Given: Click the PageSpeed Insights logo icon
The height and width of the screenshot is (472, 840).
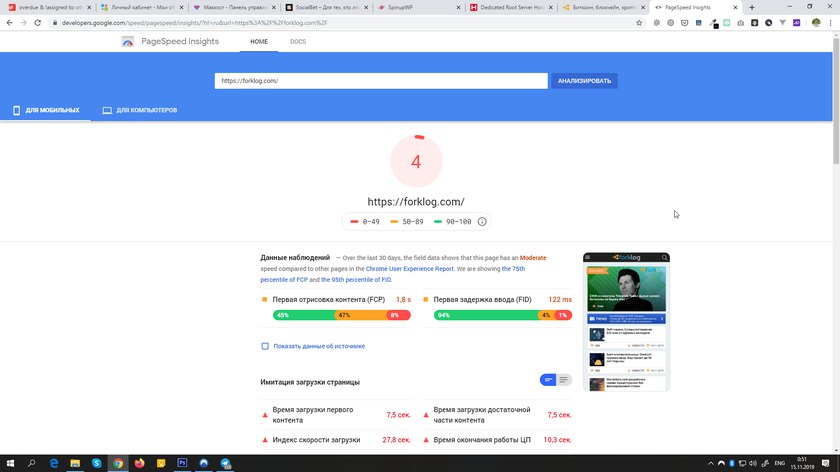Looking at the screenshot, I should (x=128, y=41).
